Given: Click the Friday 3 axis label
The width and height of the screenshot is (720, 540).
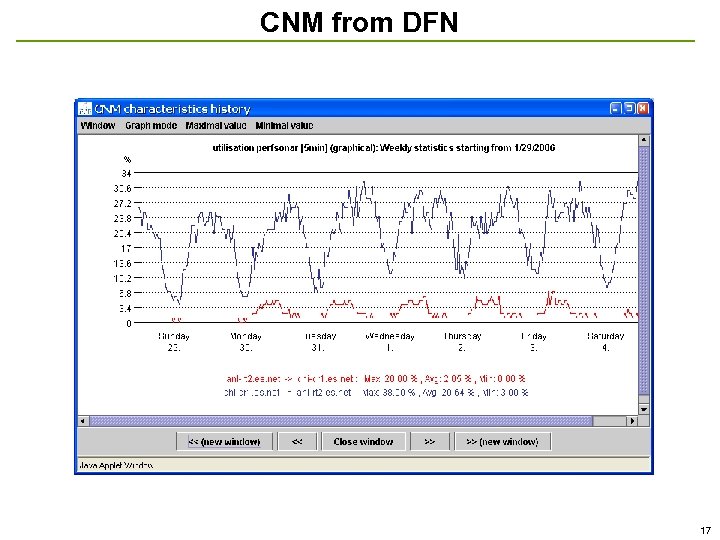Looking at the screenshot, I should click(534, 342).
